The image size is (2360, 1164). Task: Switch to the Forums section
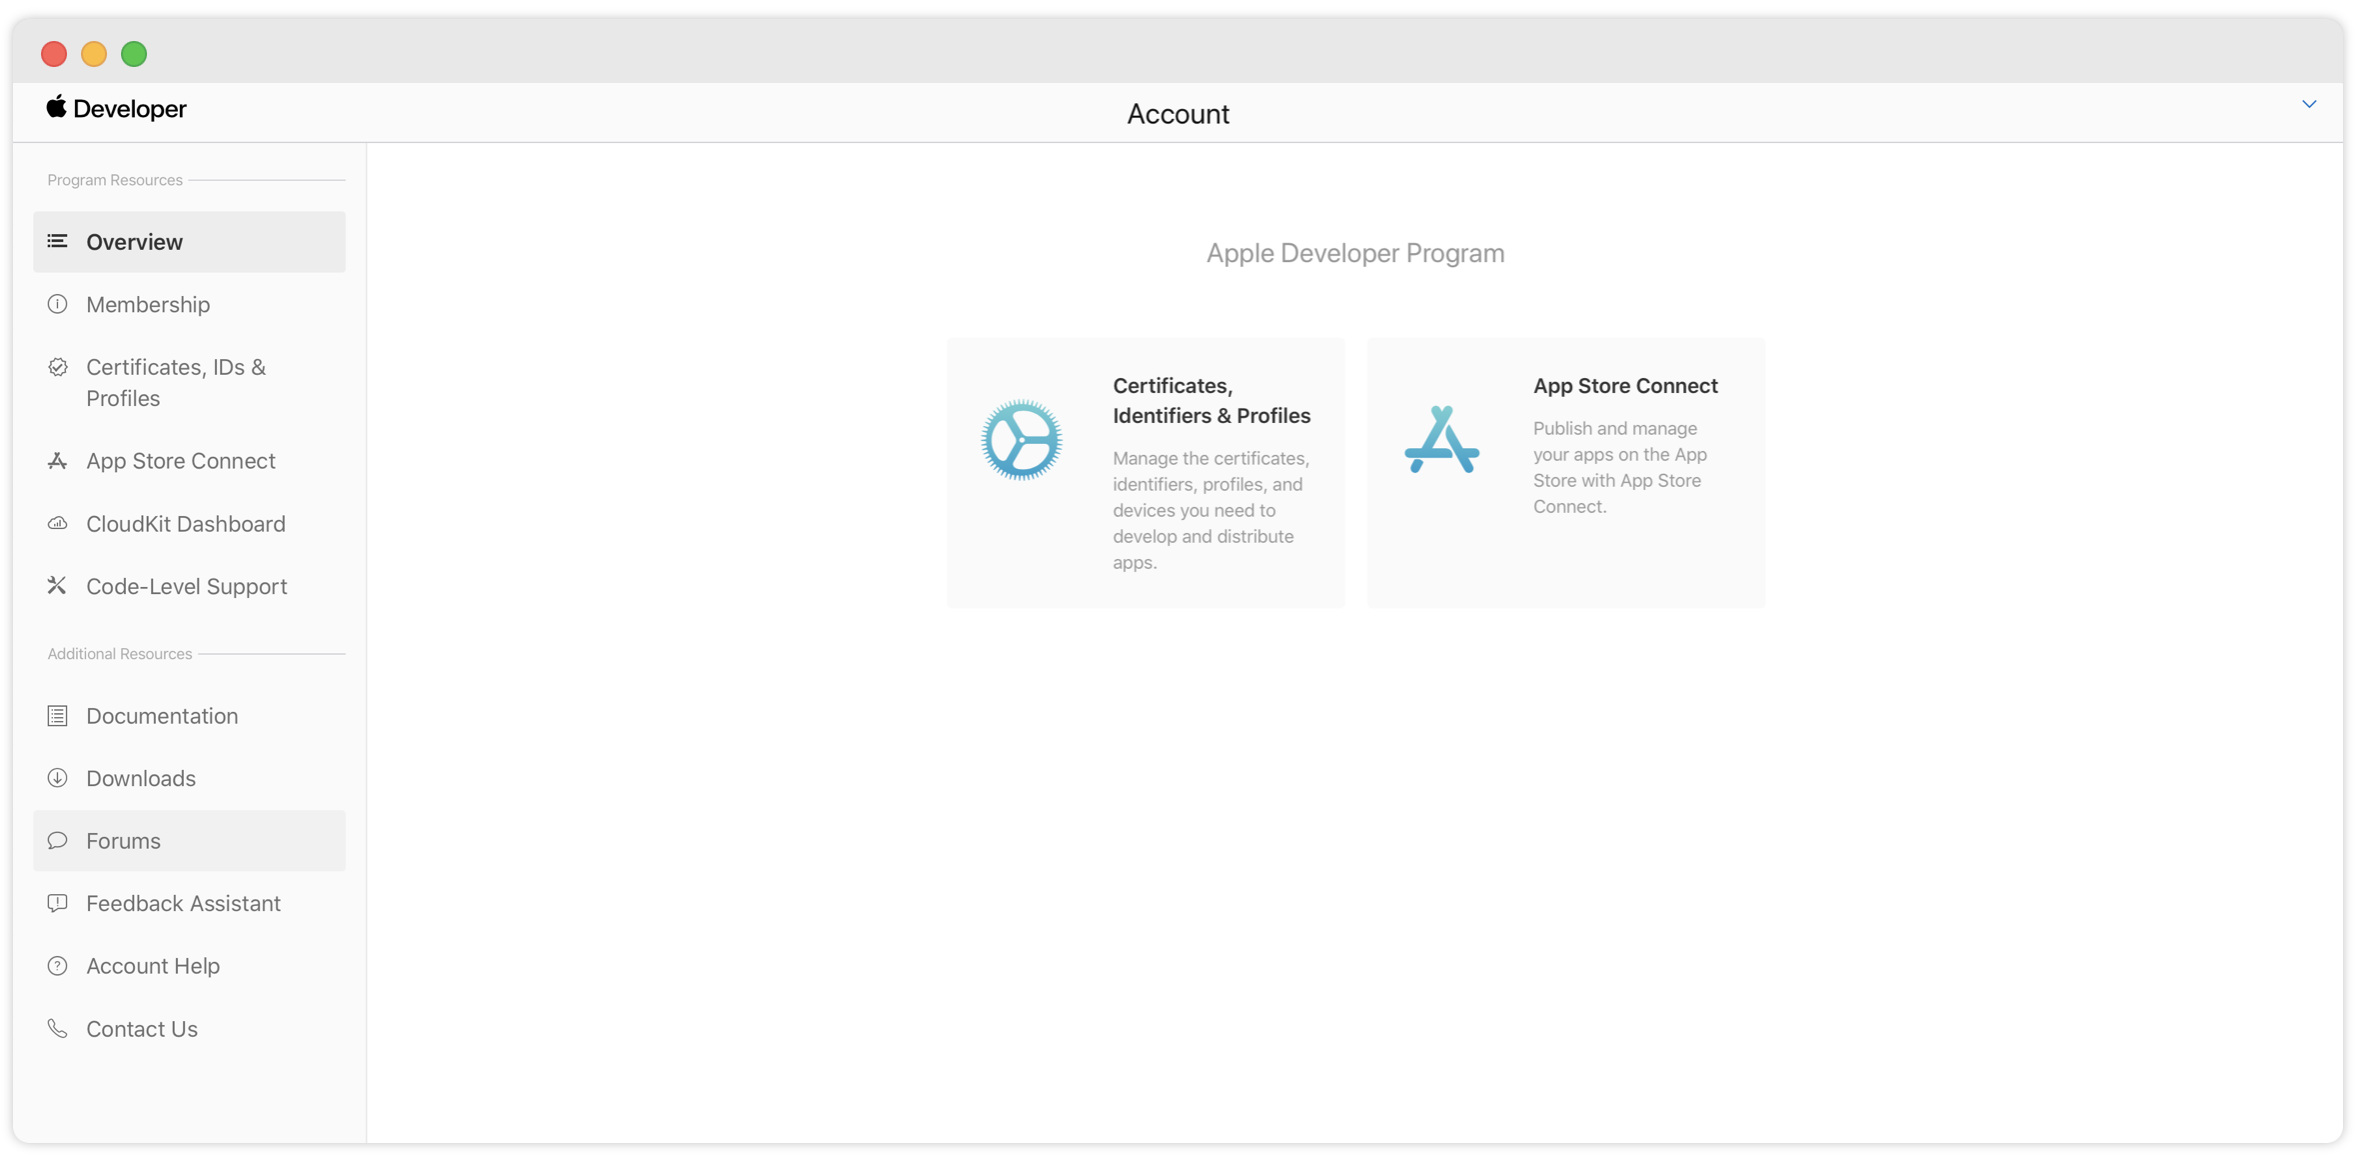pyautogui.click(x=122, y=840)
